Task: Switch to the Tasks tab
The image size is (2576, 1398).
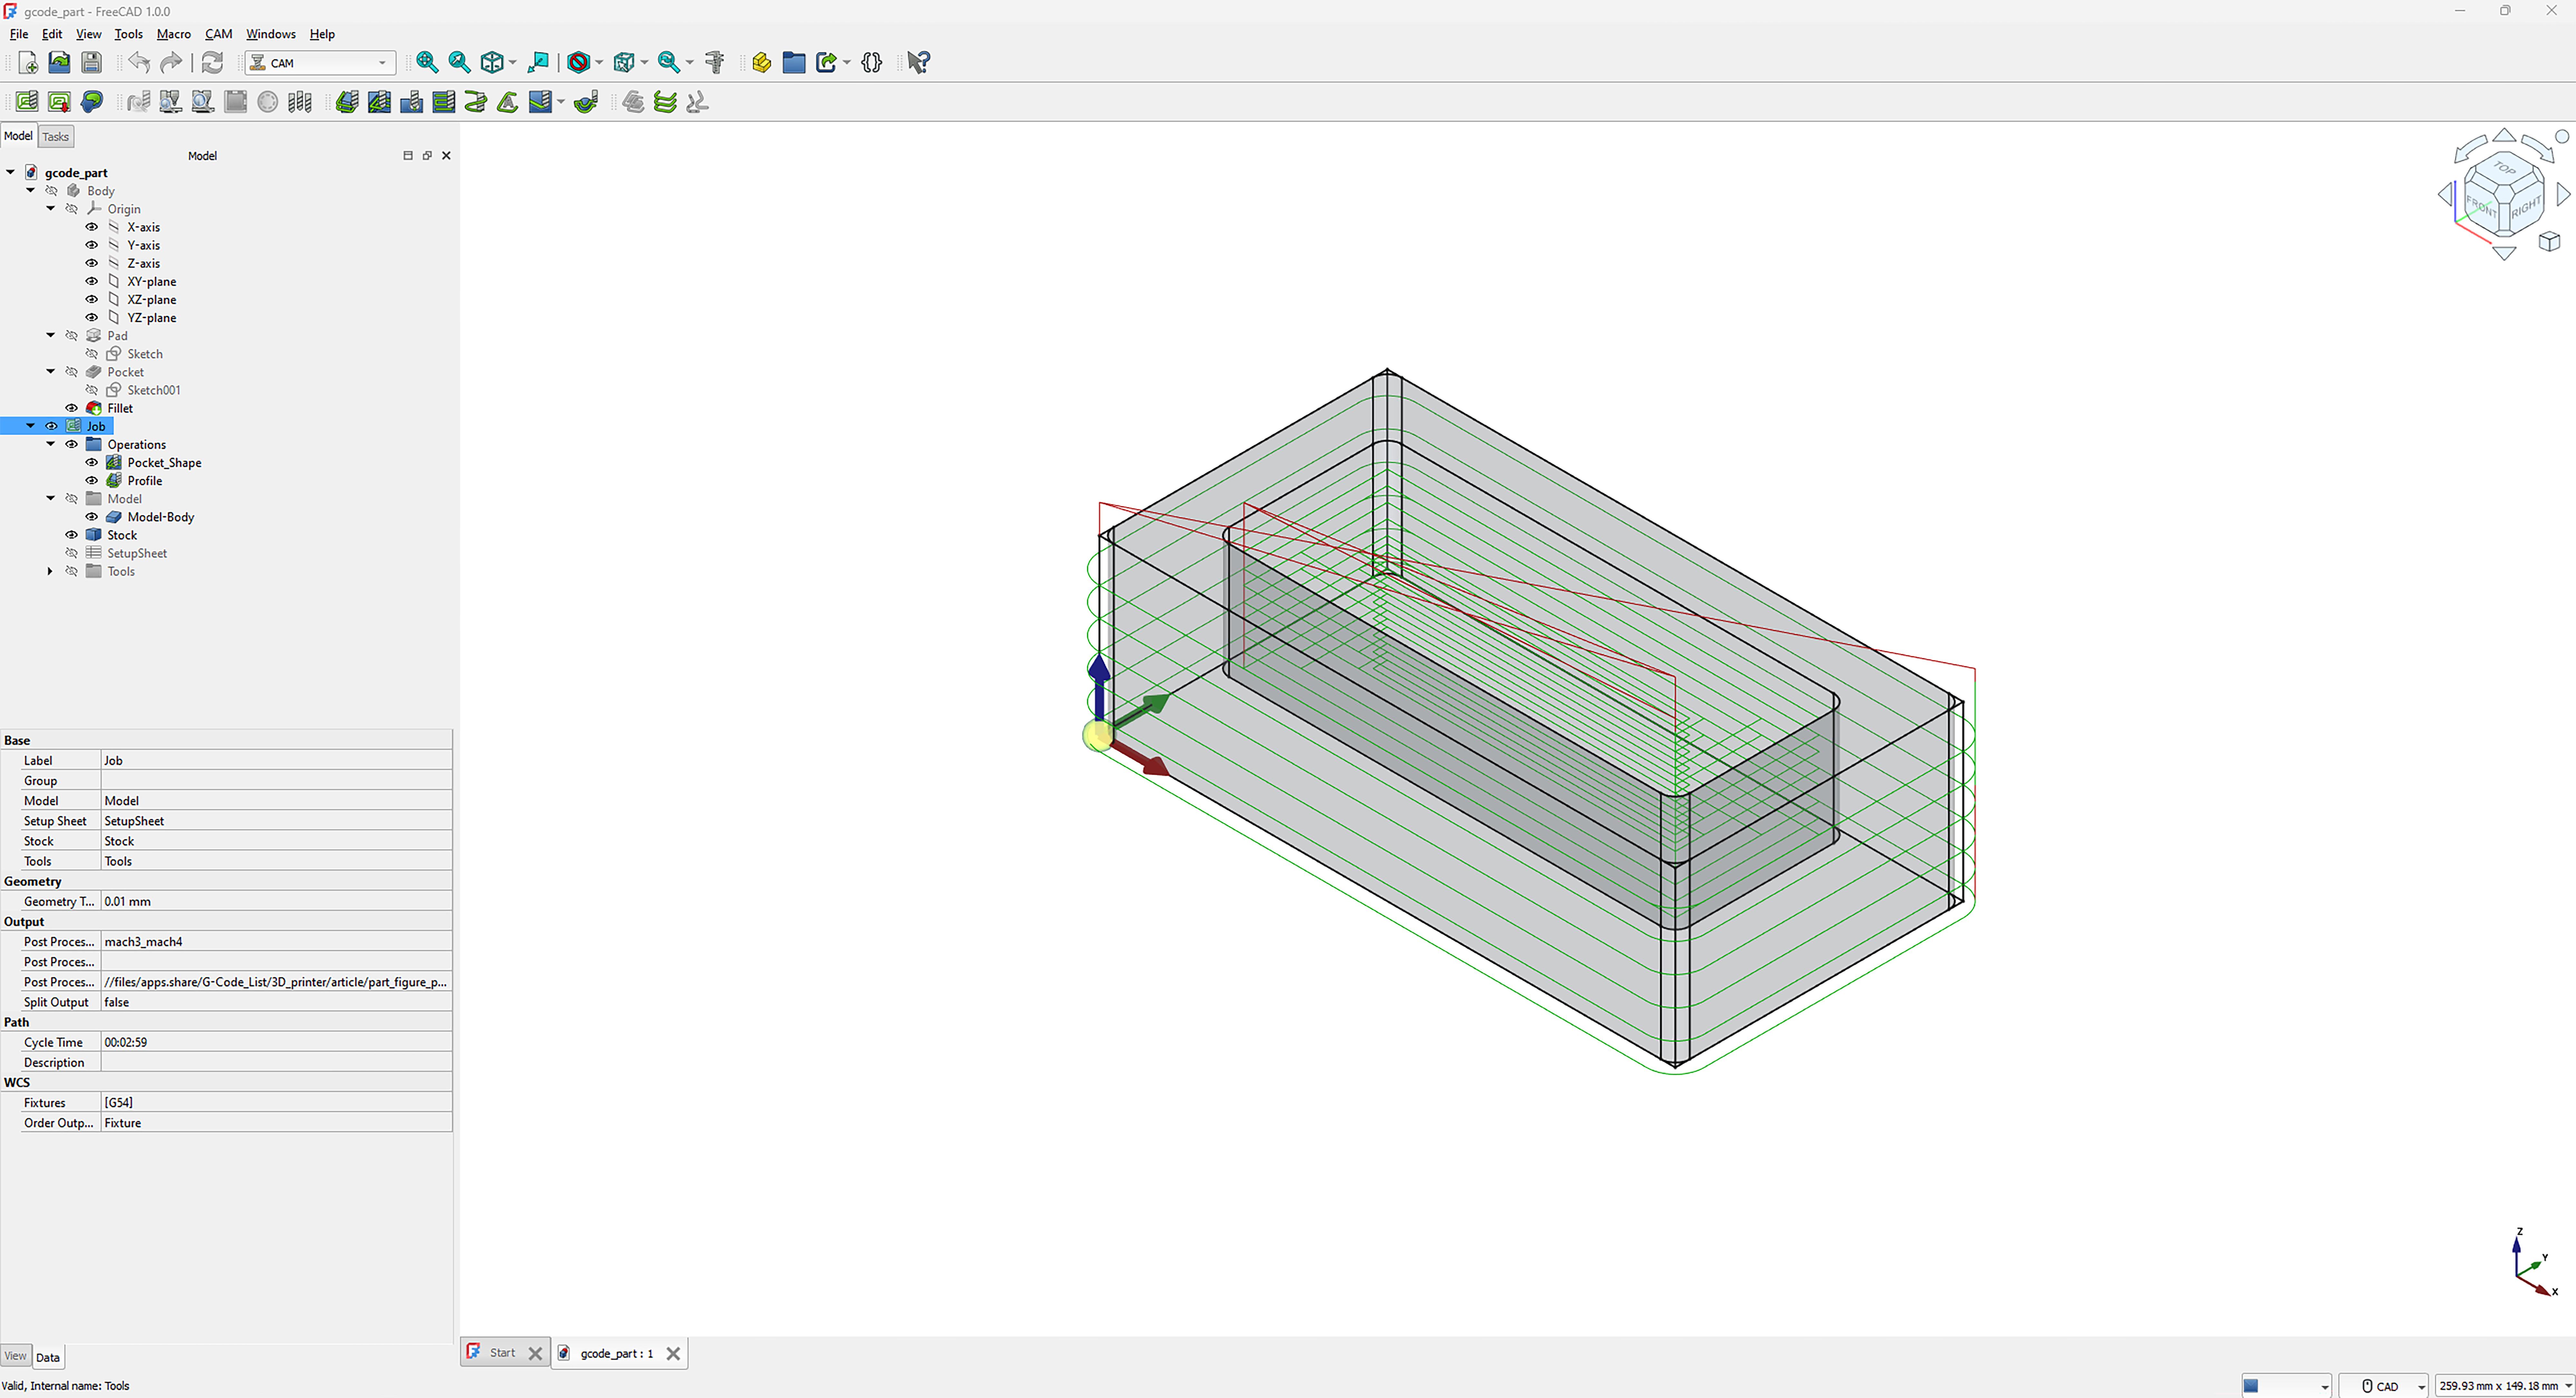Action: pyautogui.click(x=55, y=136)
